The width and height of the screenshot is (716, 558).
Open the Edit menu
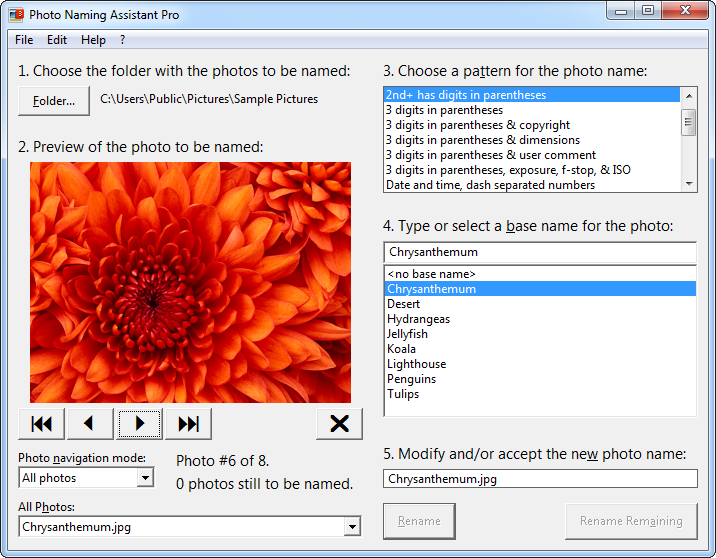point(57,40)
